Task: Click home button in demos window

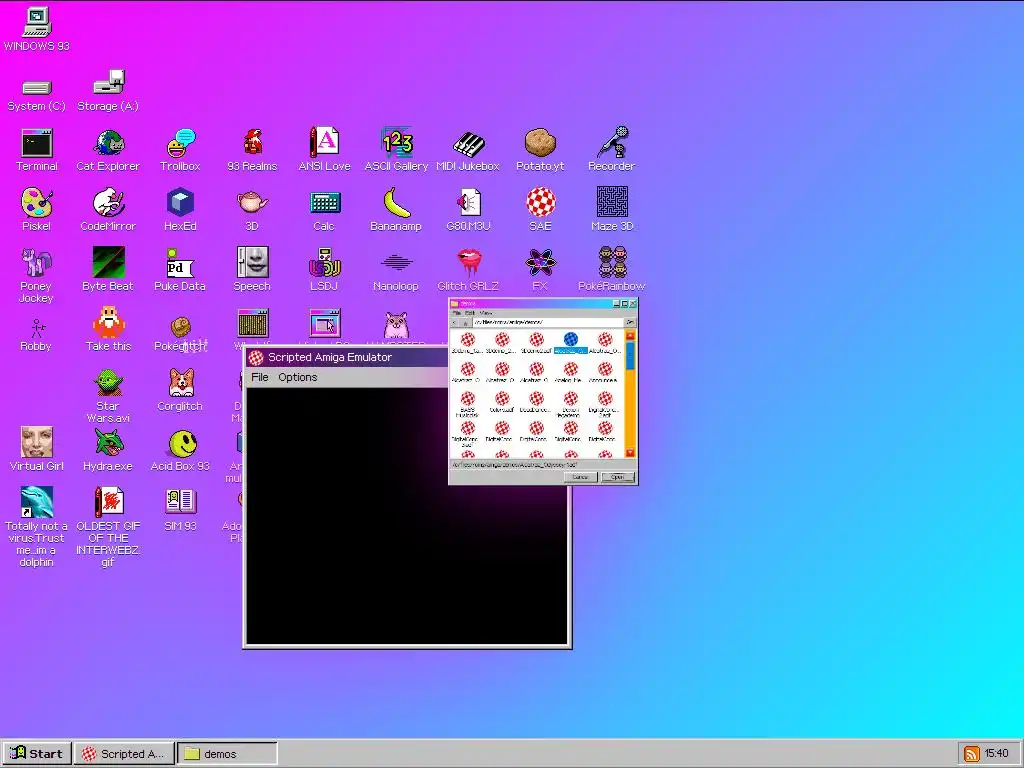Action: [x=465, y=323]
